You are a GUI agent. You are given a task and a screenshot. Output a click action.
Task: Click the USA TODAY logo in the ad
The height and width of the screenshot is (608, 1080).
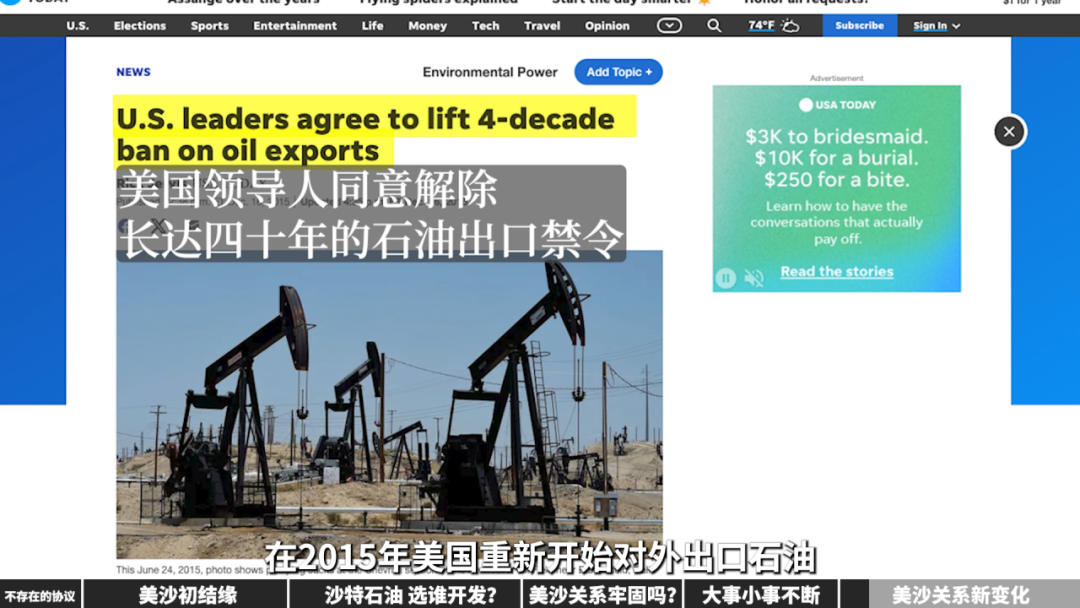coord(837,105)
